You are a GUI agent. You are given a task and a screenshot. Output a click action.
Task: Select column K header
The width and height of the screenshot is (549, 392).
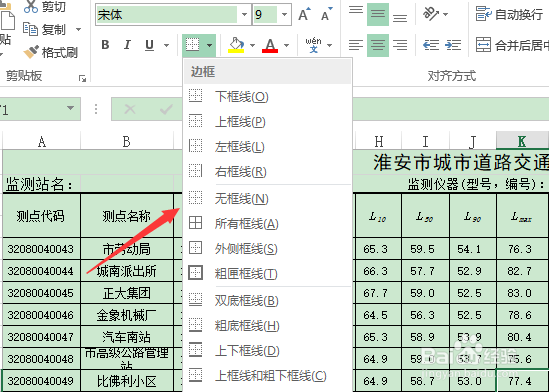pos(522,141)
